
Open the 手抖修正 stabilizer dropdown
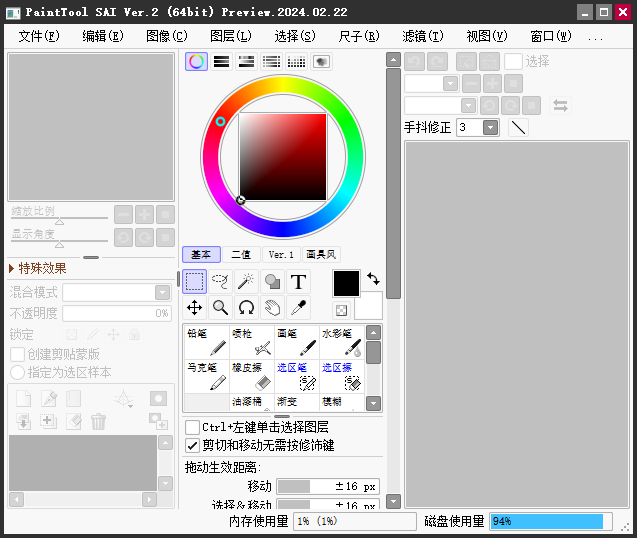(490, 128)
